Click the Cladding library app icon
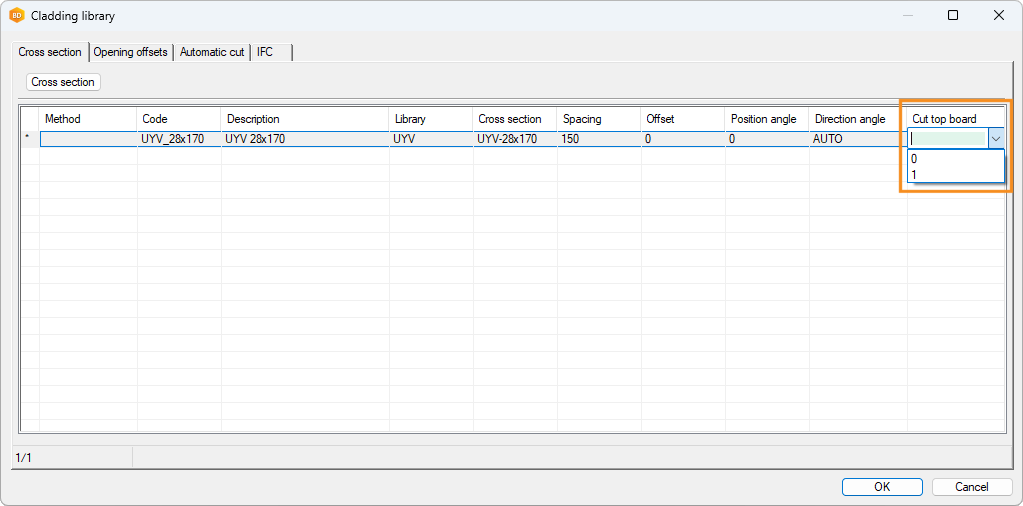Viewport: 1023px width, 506px height. click(16, 16)
